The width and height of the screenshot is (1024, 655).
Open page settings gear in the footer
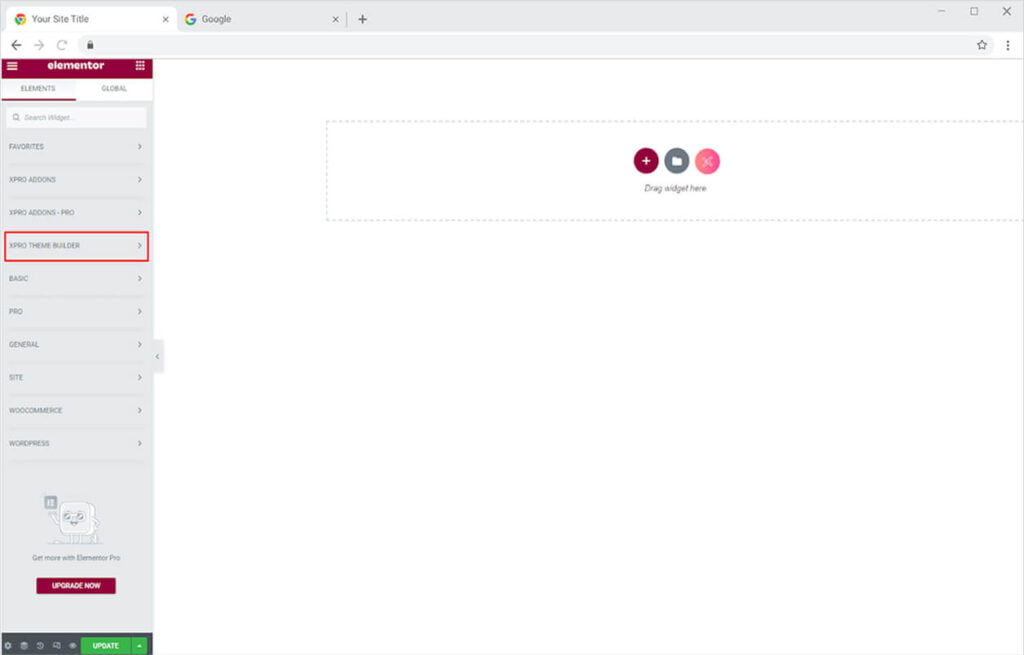coord(8,645)
